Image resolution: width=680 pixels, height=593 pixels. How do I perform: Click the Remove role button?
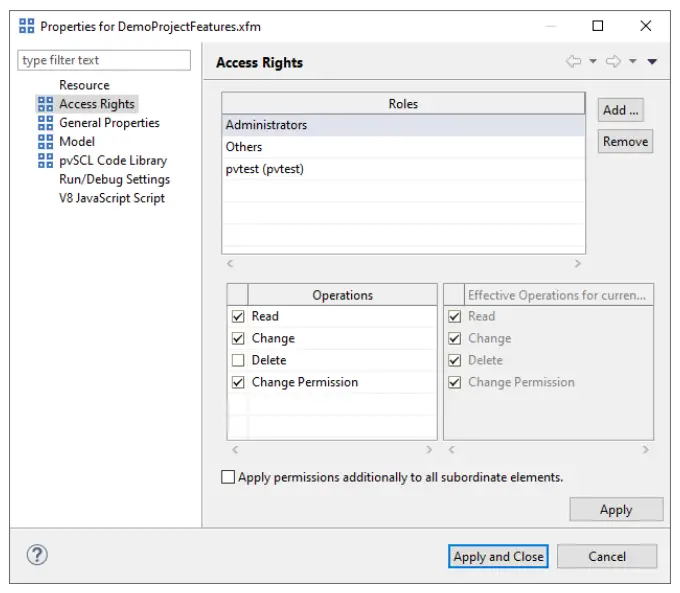point(625,141)
